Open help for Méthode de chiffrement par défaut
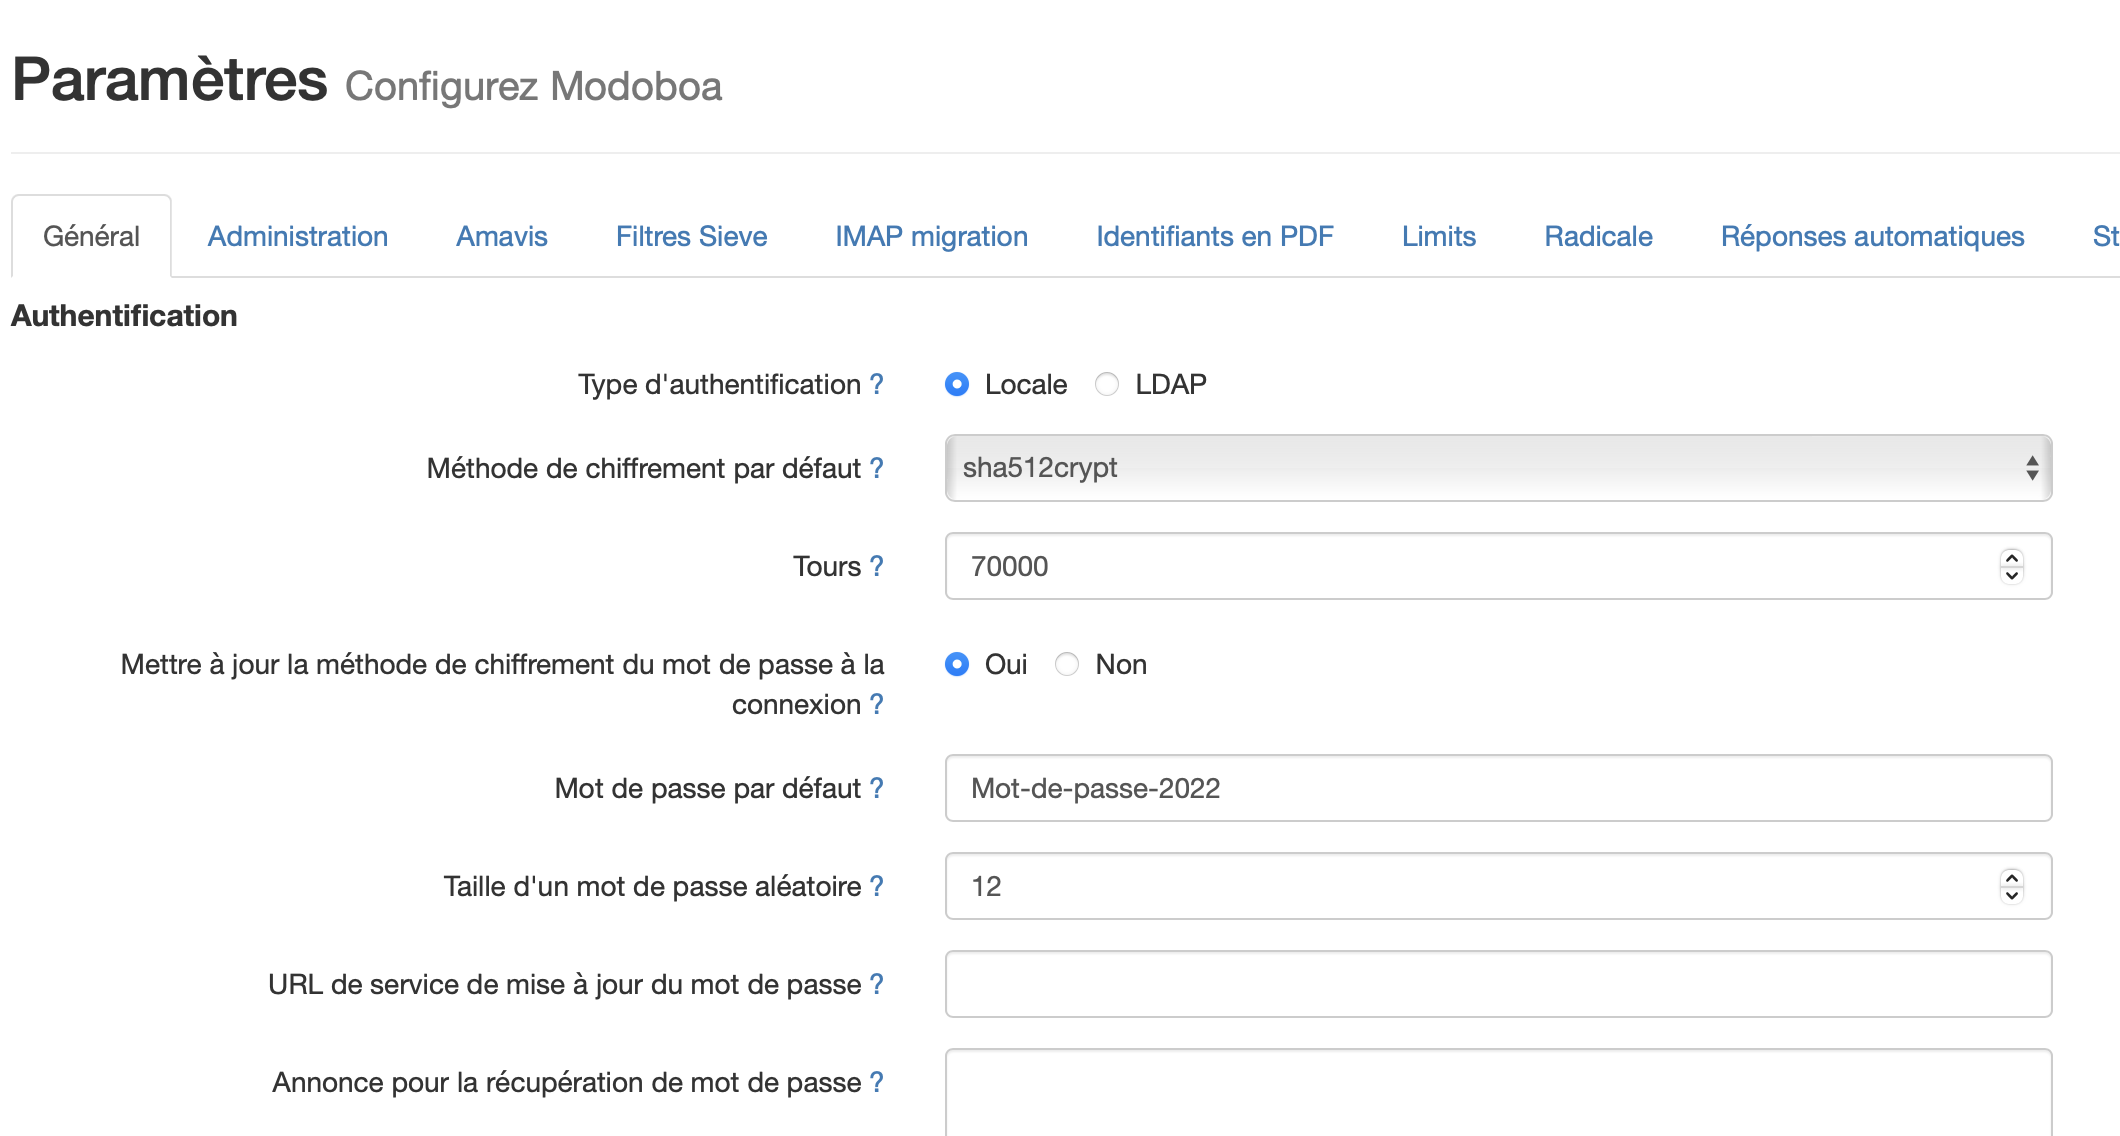 coord(875,468)
